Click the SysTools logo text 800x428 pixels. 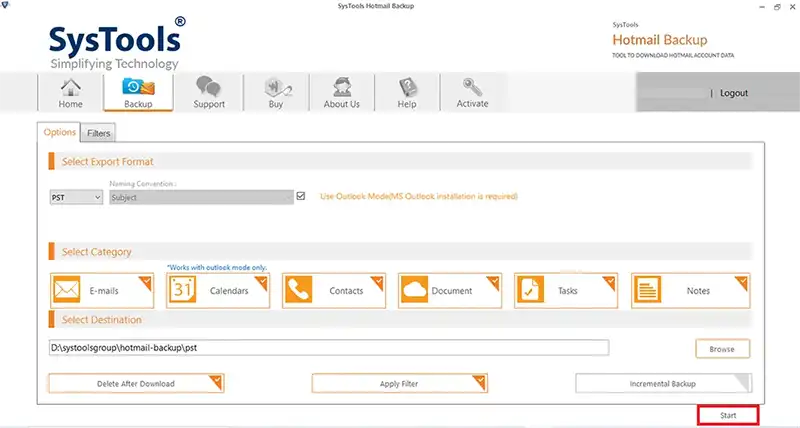(x=115, y=40)
